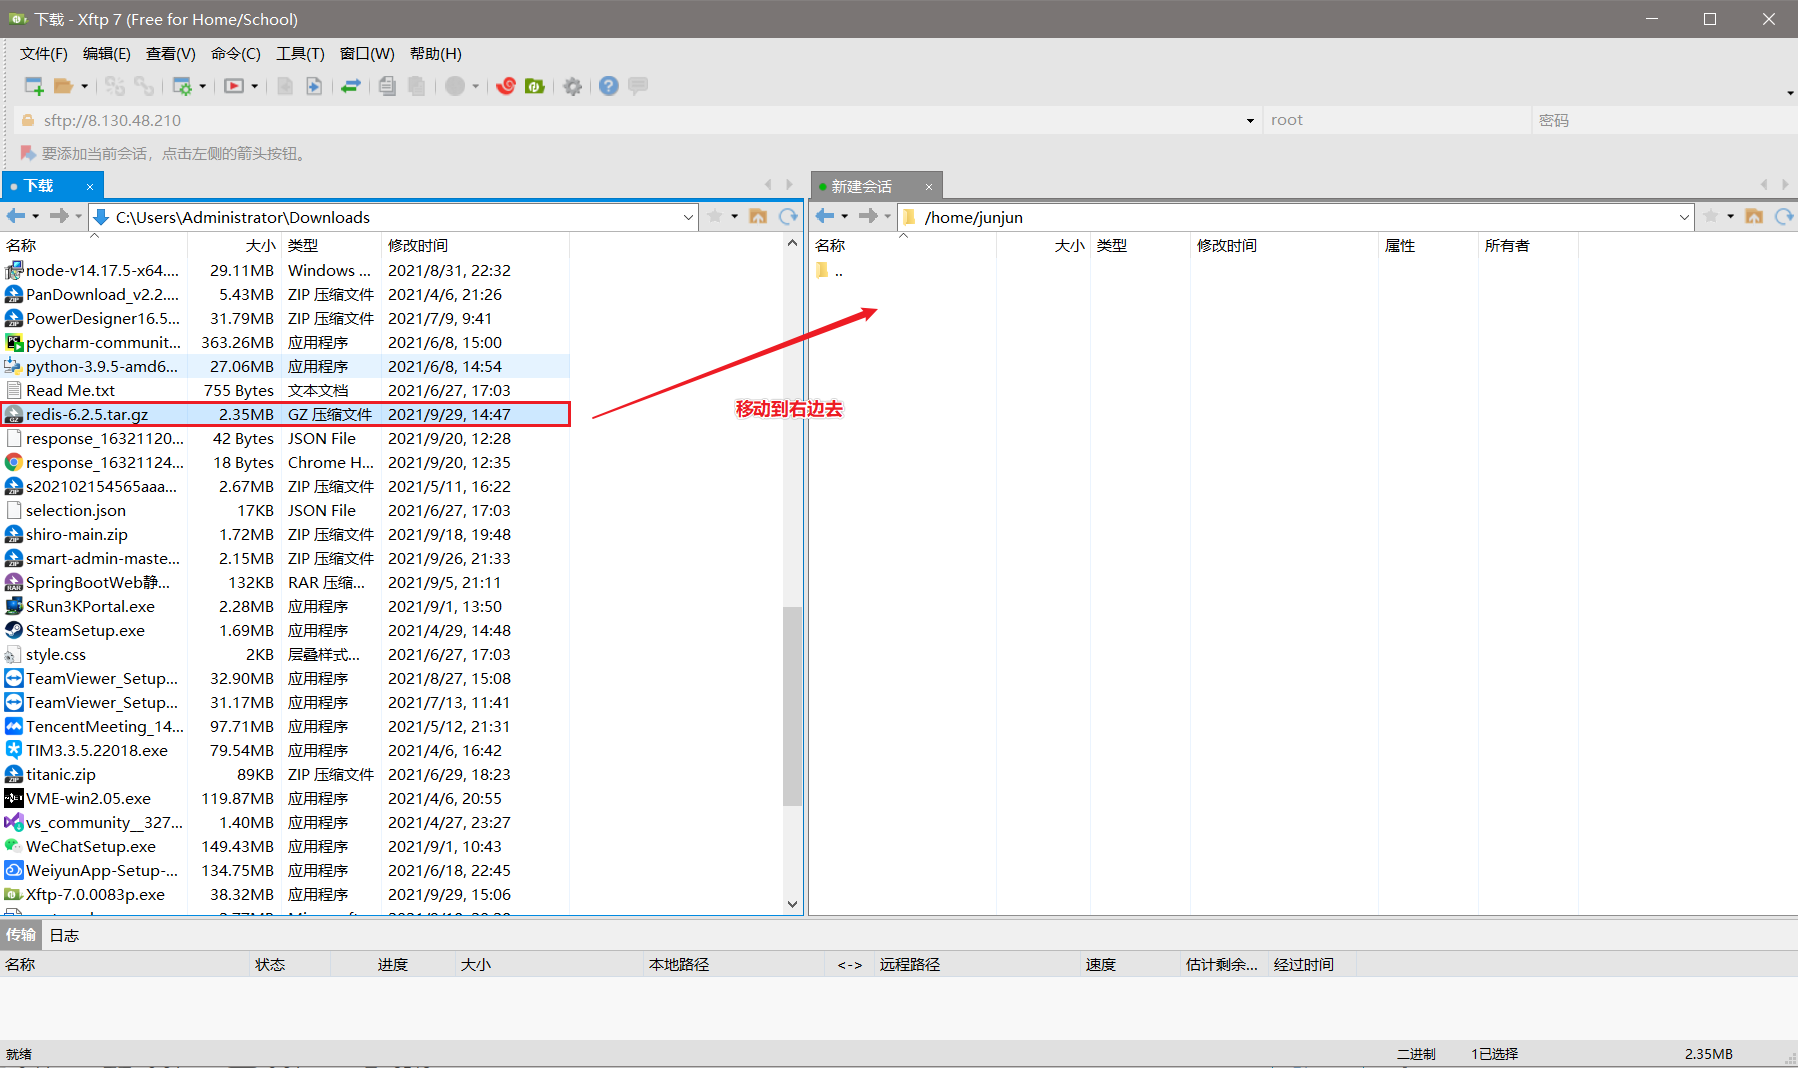This screenshot has height=1068, width=1798.
Task: Open 文件(F) menu
Action: [44, 53]
